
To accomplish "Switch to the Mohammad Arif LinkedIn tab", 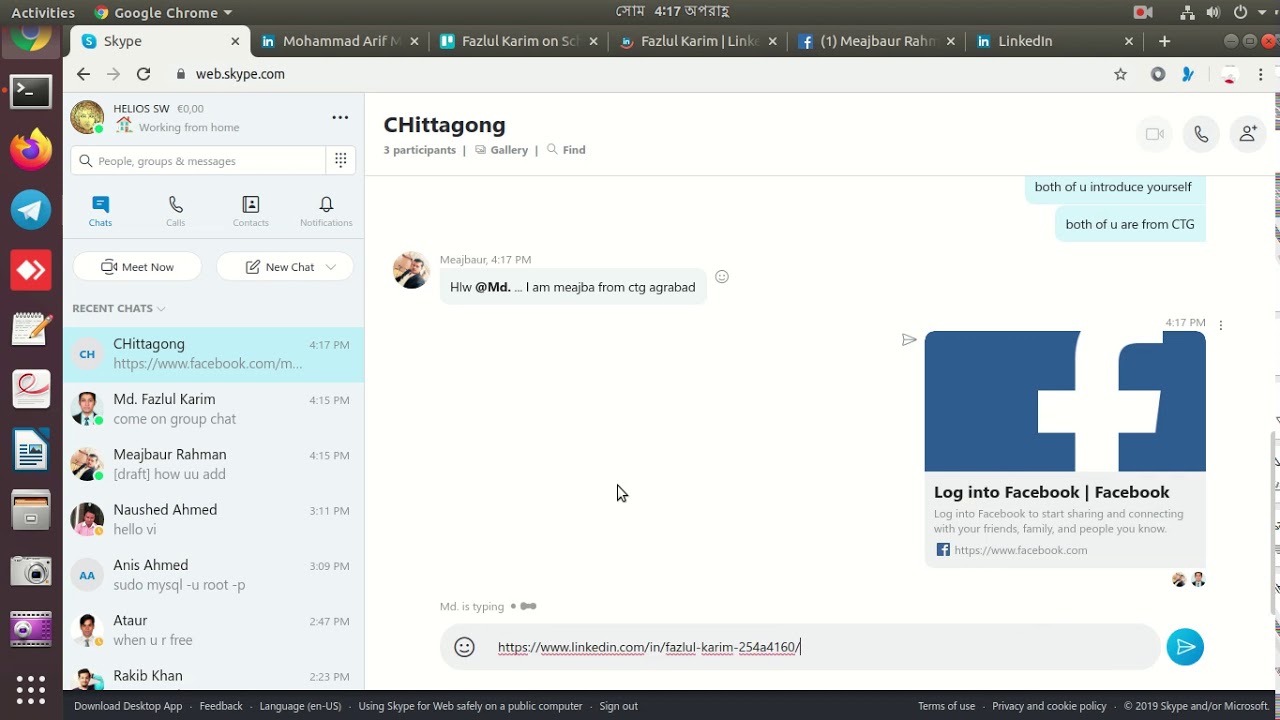I will [339, 41].
